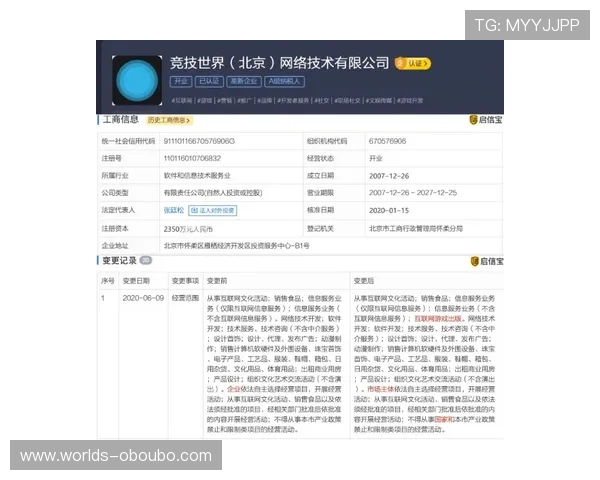This screenshot has width=600, height=480.
Task: Click the 变更前 column header
Action: tap(217, 281)
